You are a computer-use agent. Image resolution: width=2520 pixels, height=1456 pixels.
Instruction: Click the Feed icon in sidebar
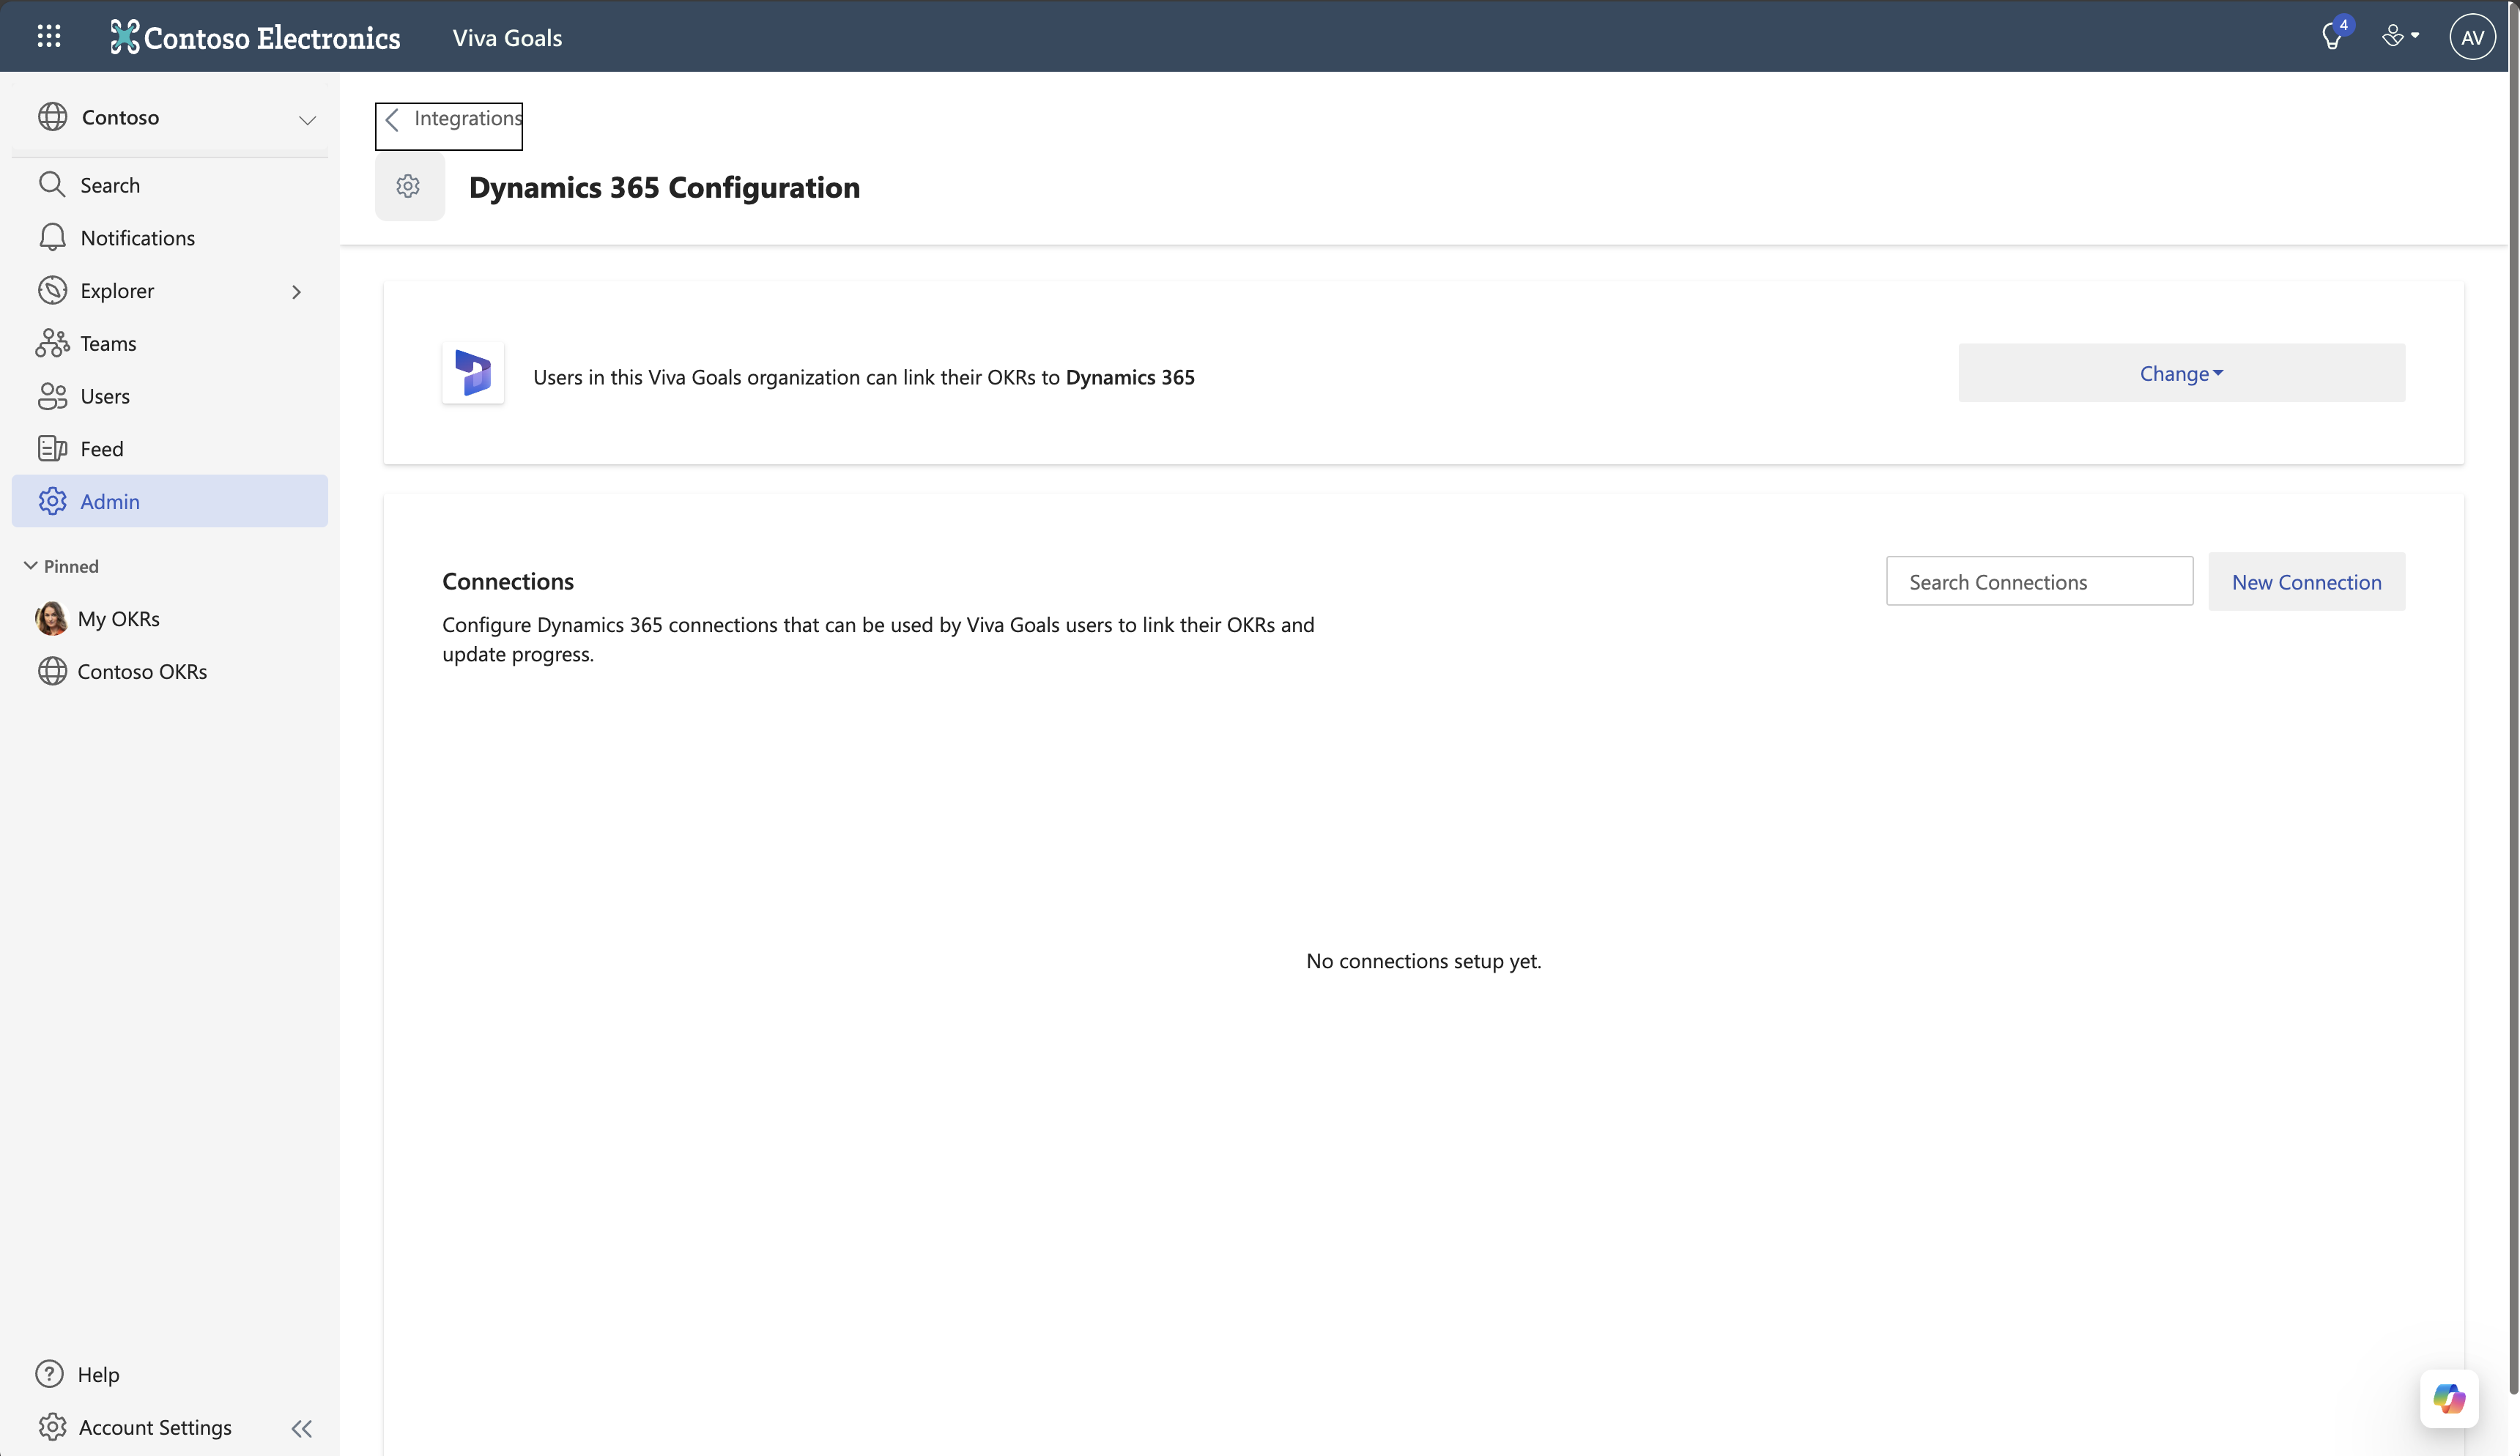52,448
